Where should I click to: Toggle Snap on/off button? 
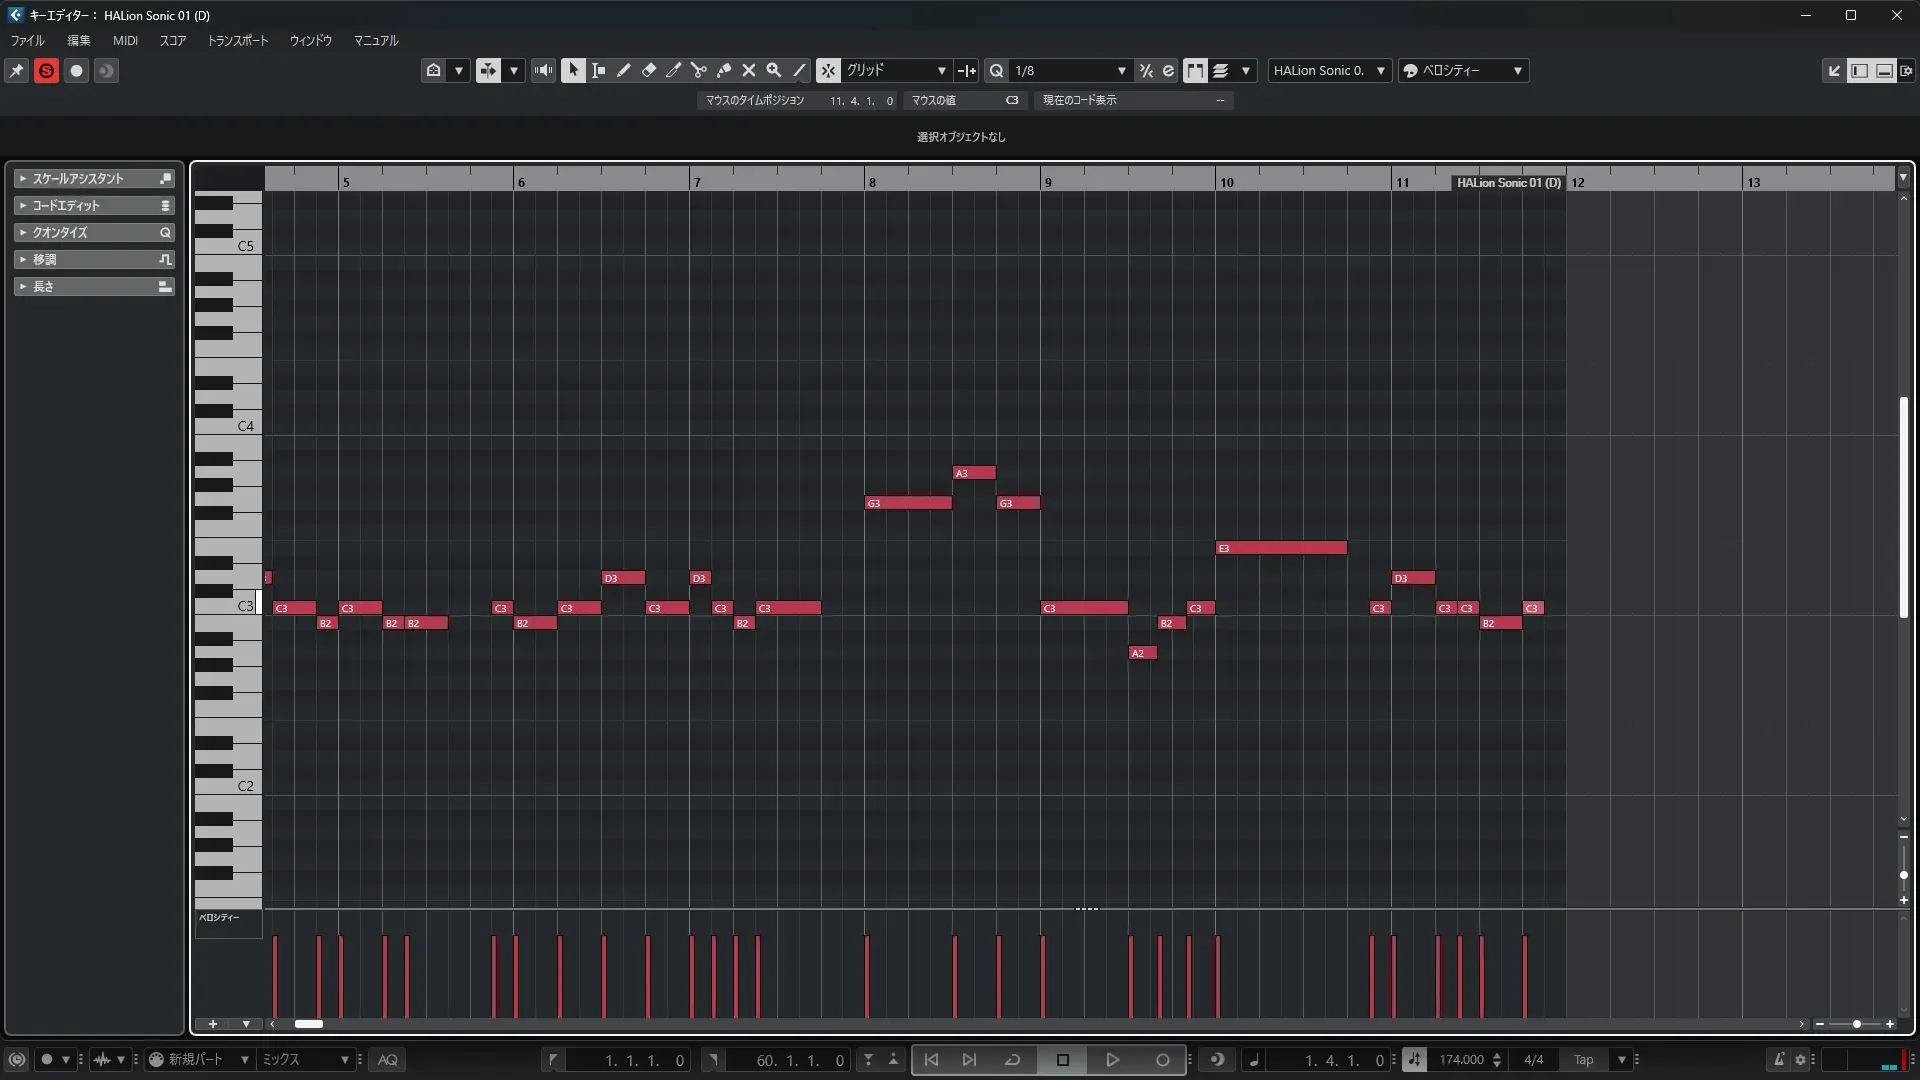828,70
